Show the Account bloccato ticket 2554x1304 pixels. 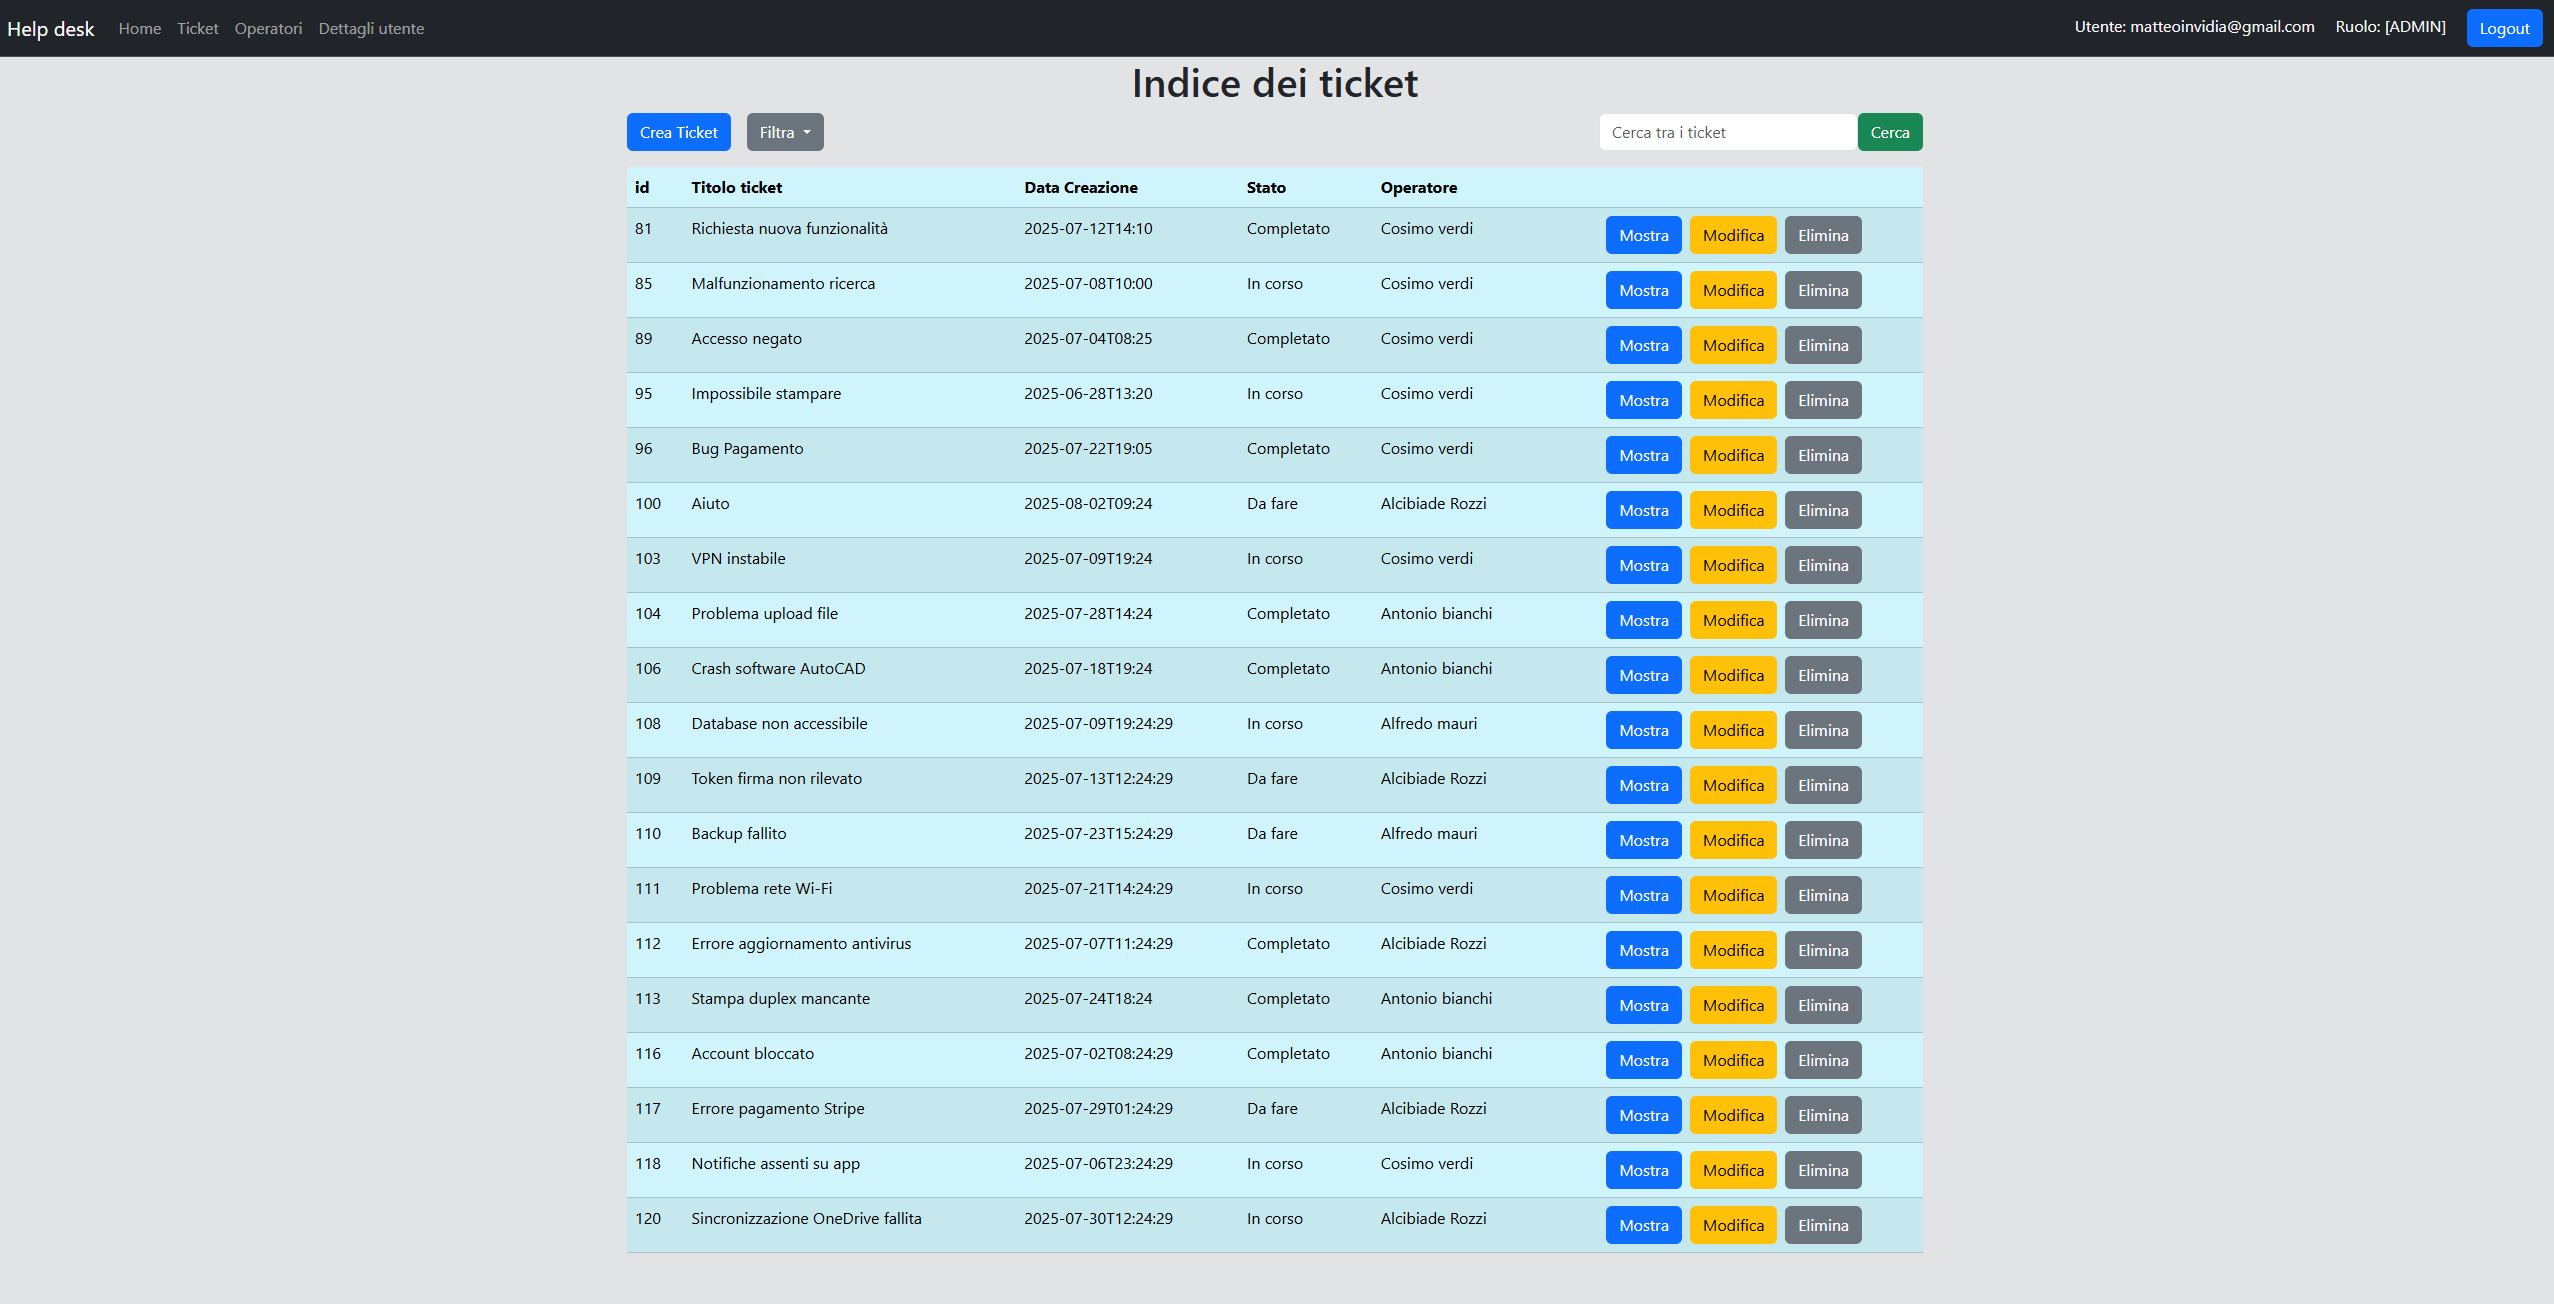click(x=1643, y=1060)
